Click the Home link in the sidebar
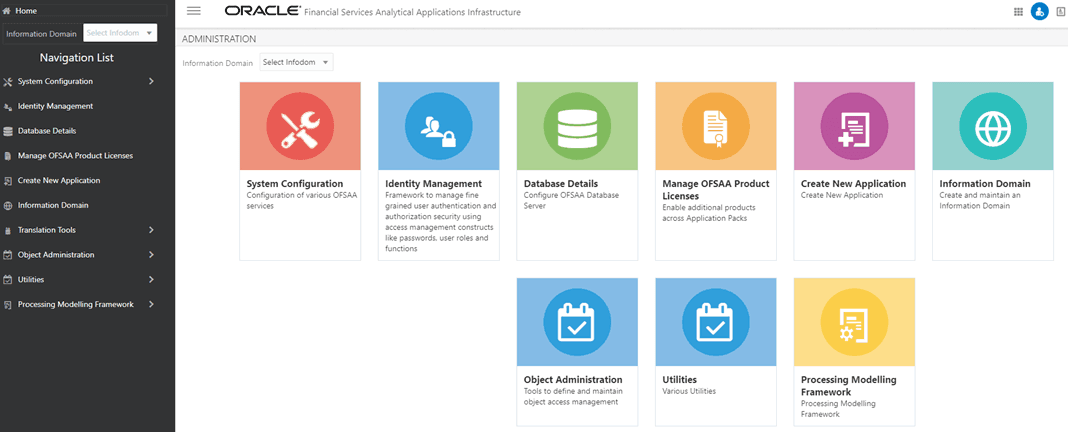 26,11
